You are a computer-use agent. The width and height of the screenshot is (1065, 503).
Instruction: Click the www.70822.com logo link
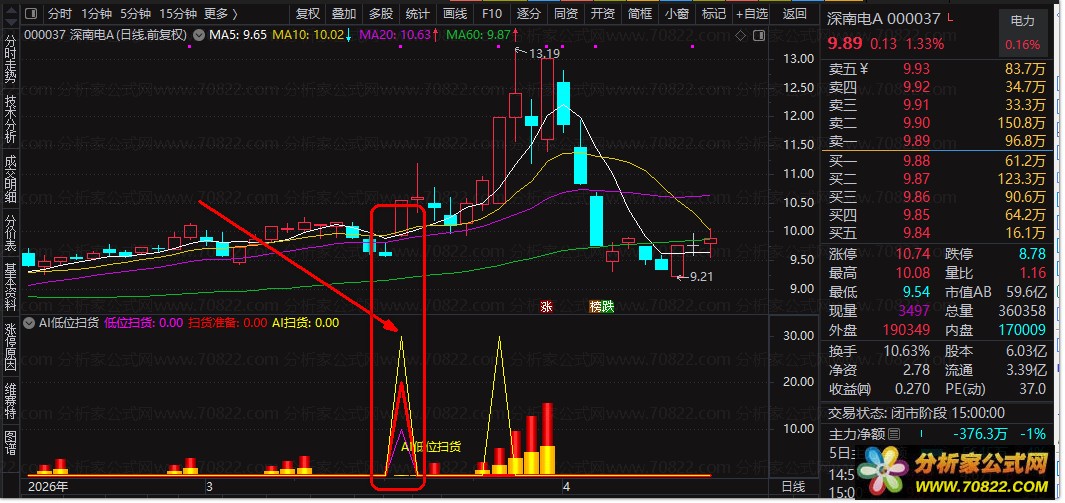click(983, 486)
